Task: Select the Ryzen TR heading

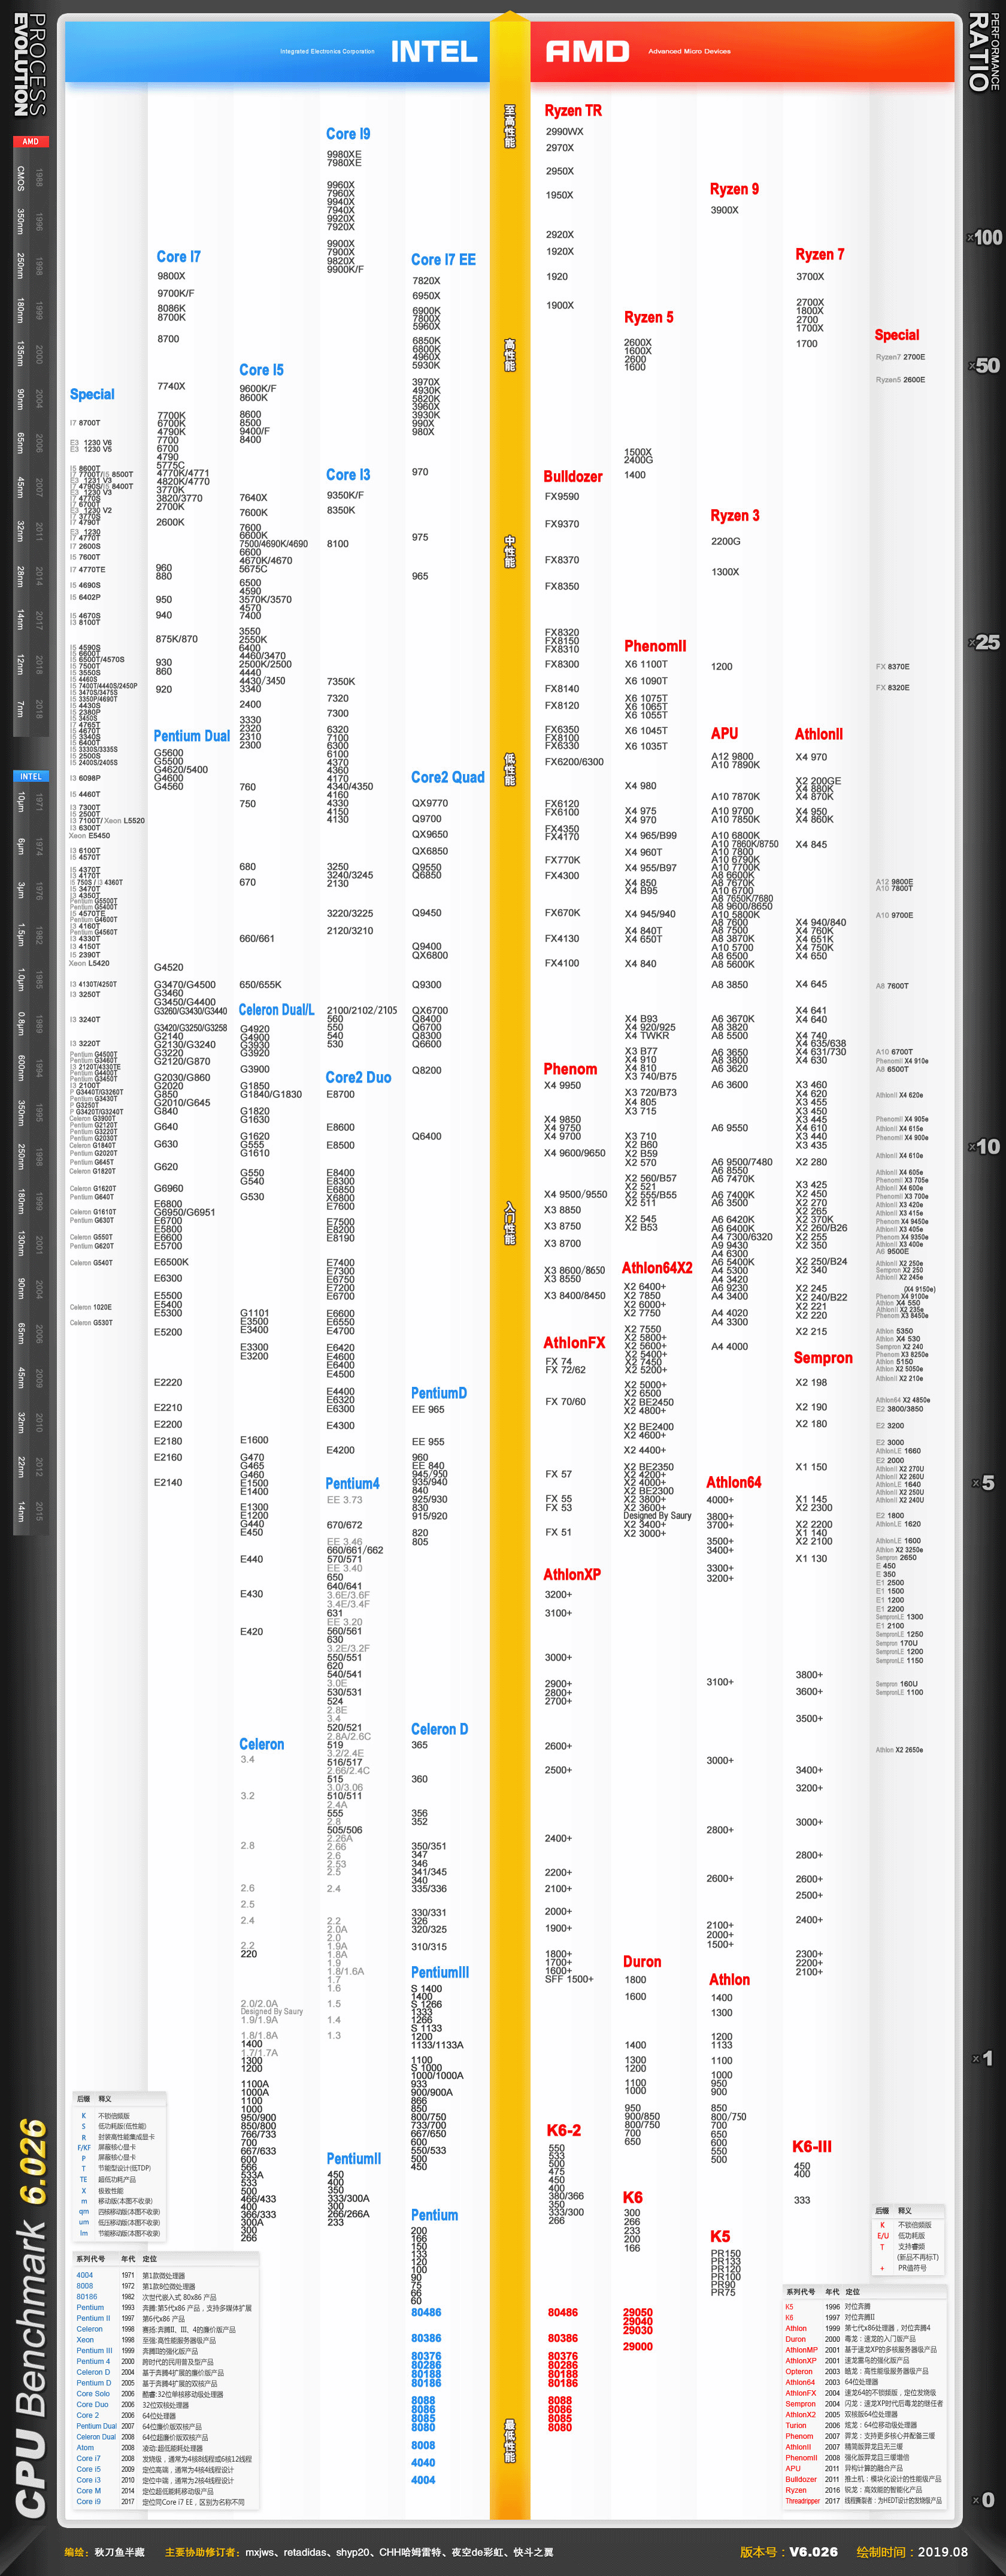Action: (573, 110)
